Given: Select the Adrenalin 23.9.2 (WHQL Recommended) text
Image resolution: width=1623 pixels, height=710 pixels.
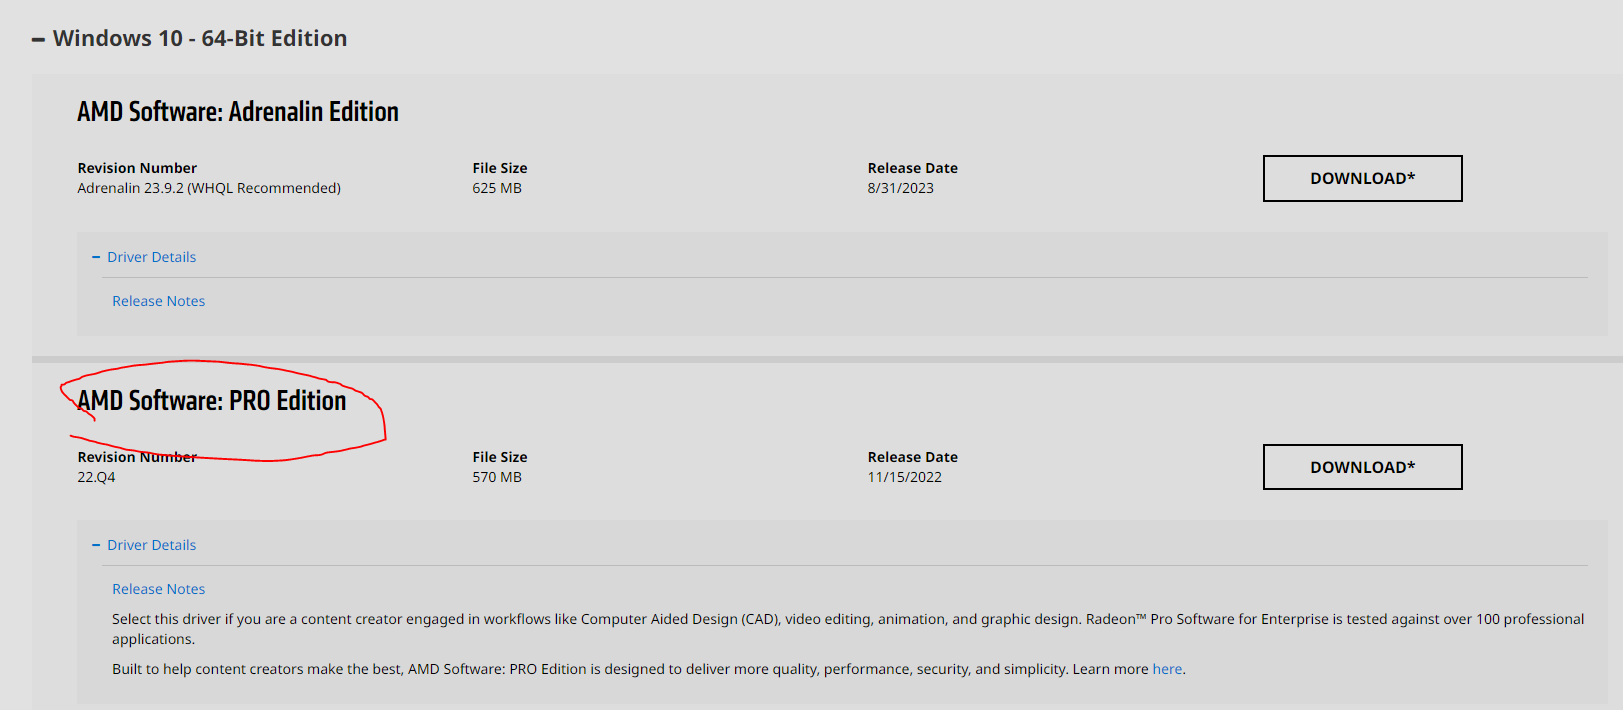Looking at the screenshot, I should [x=209, y=188].
